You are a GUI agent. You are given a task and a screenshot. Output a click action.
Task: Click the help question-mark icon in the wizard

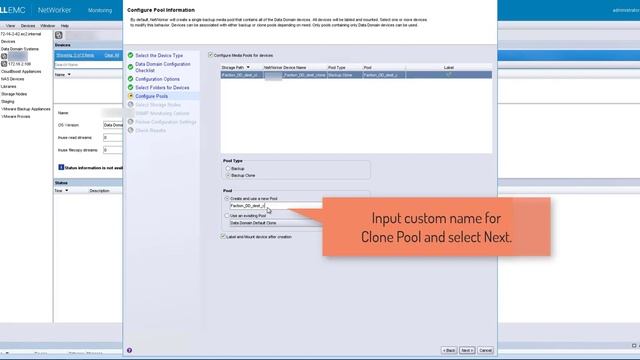(x=129, y=350)
